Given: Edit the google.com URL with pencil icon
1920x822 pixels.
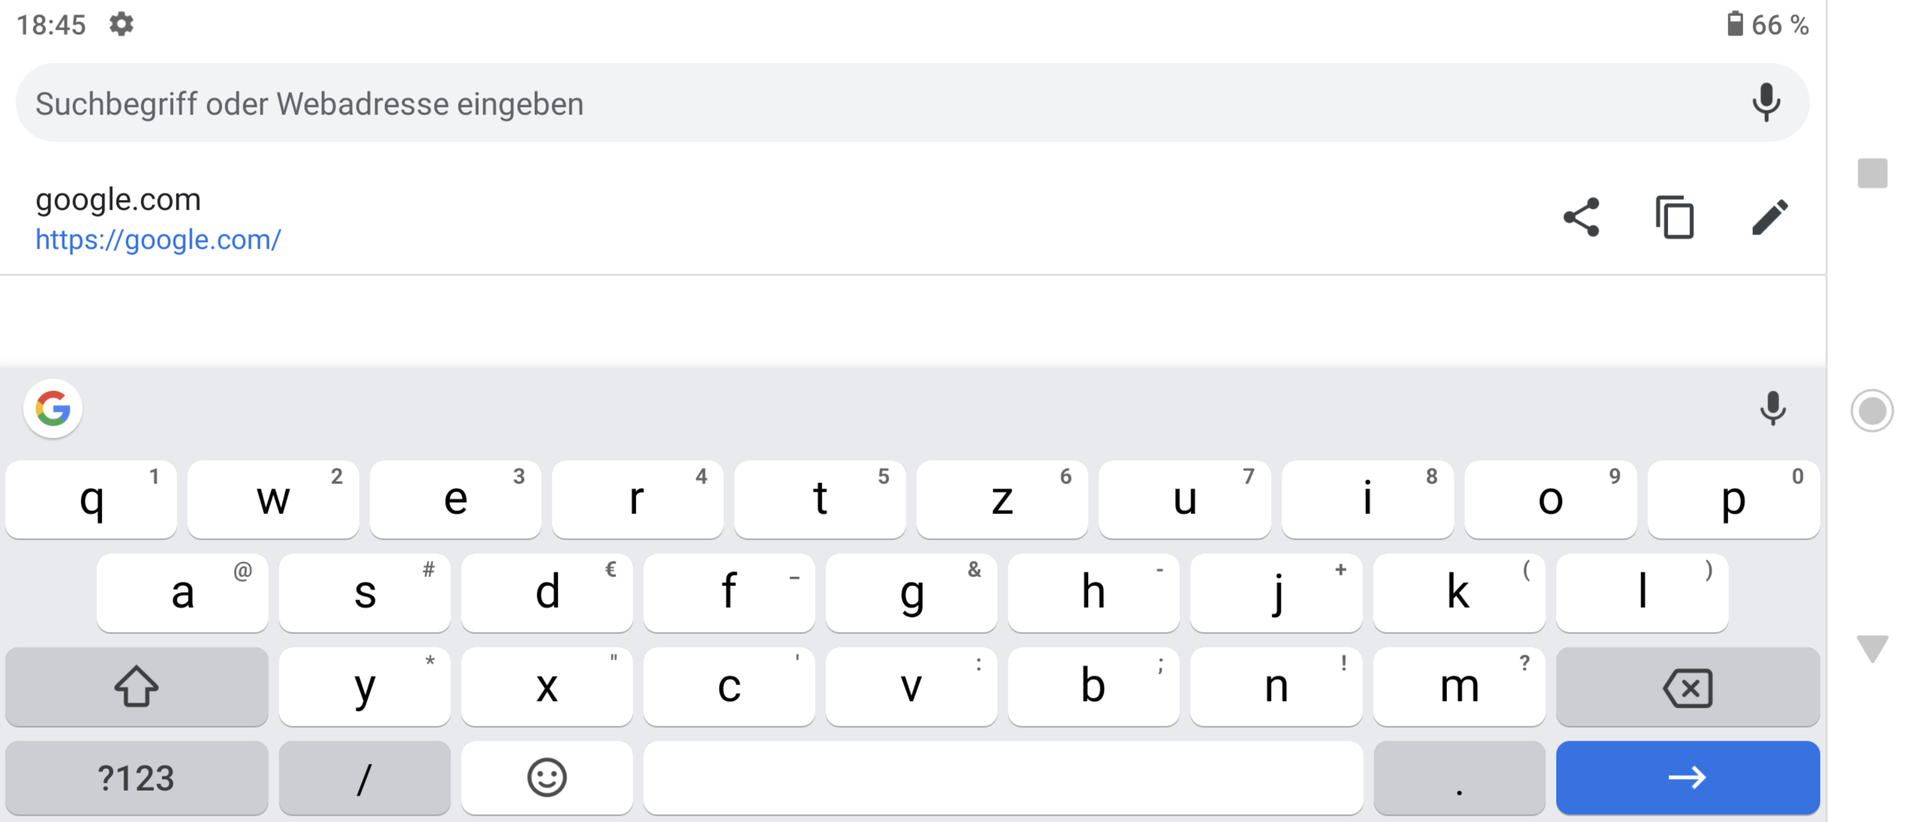Looking at the screenshot, I should pos(1769,217).
